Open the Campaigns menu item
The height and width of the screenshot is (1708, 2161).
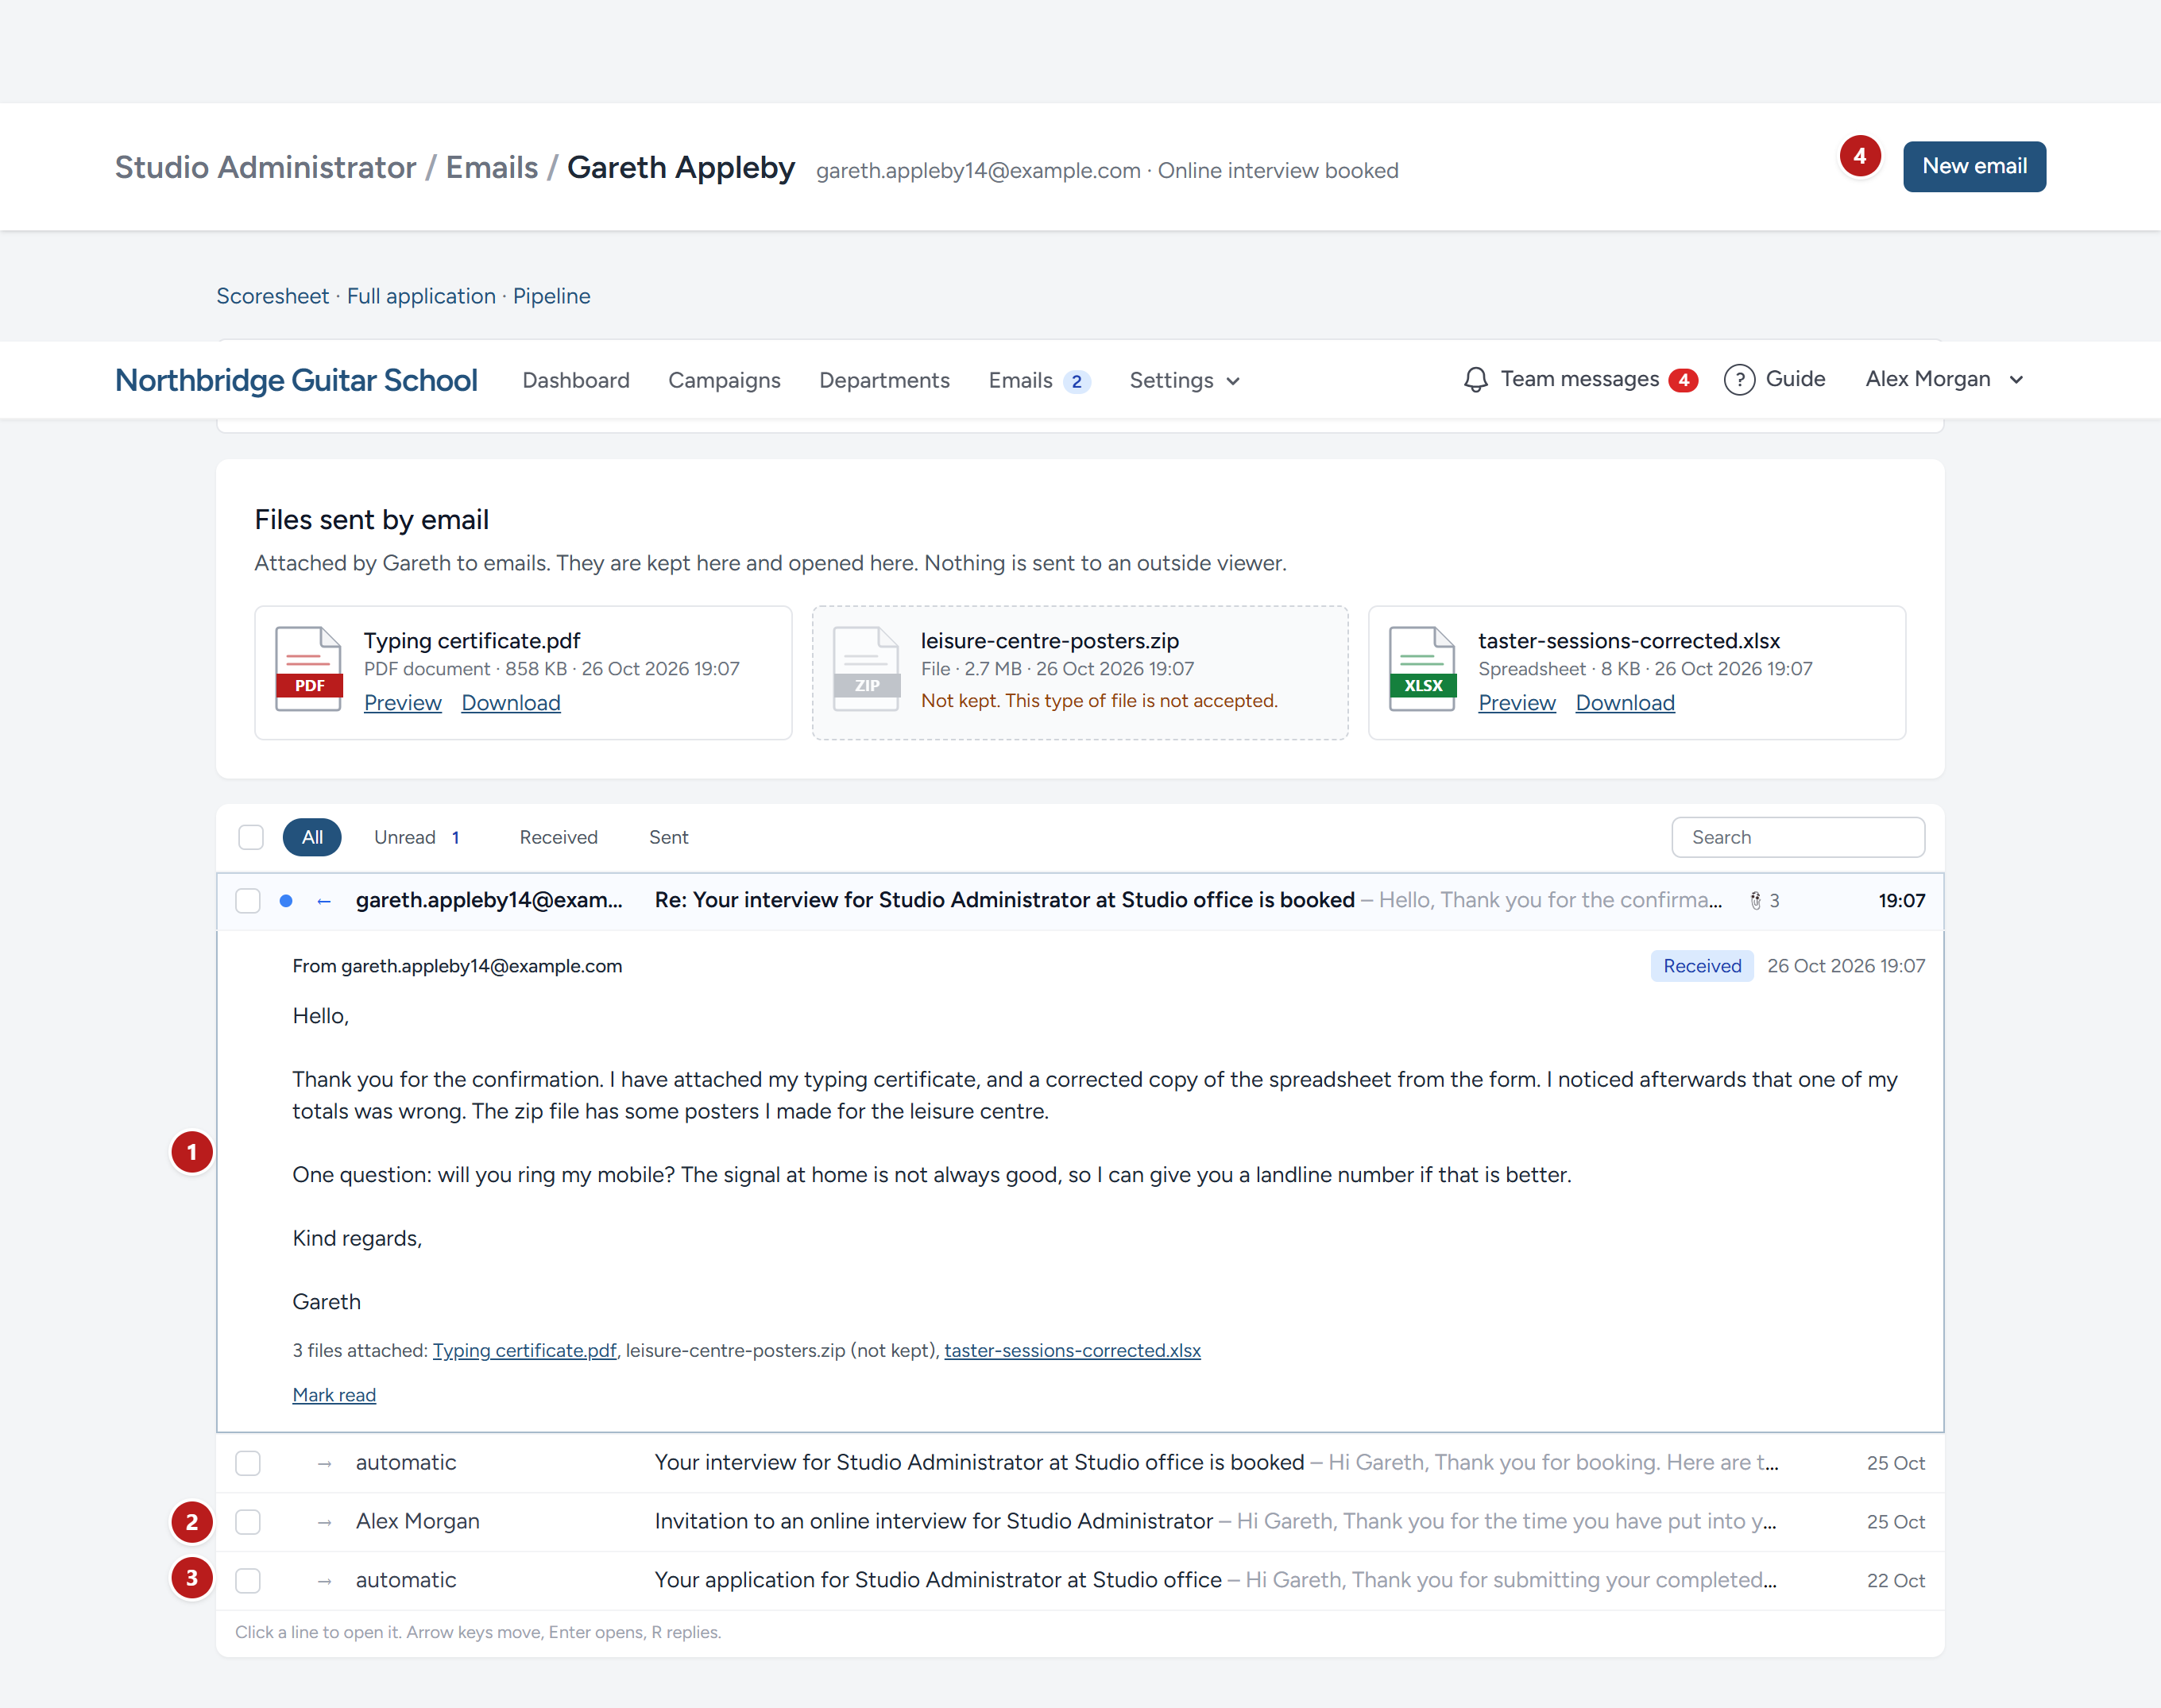point(724,380)
